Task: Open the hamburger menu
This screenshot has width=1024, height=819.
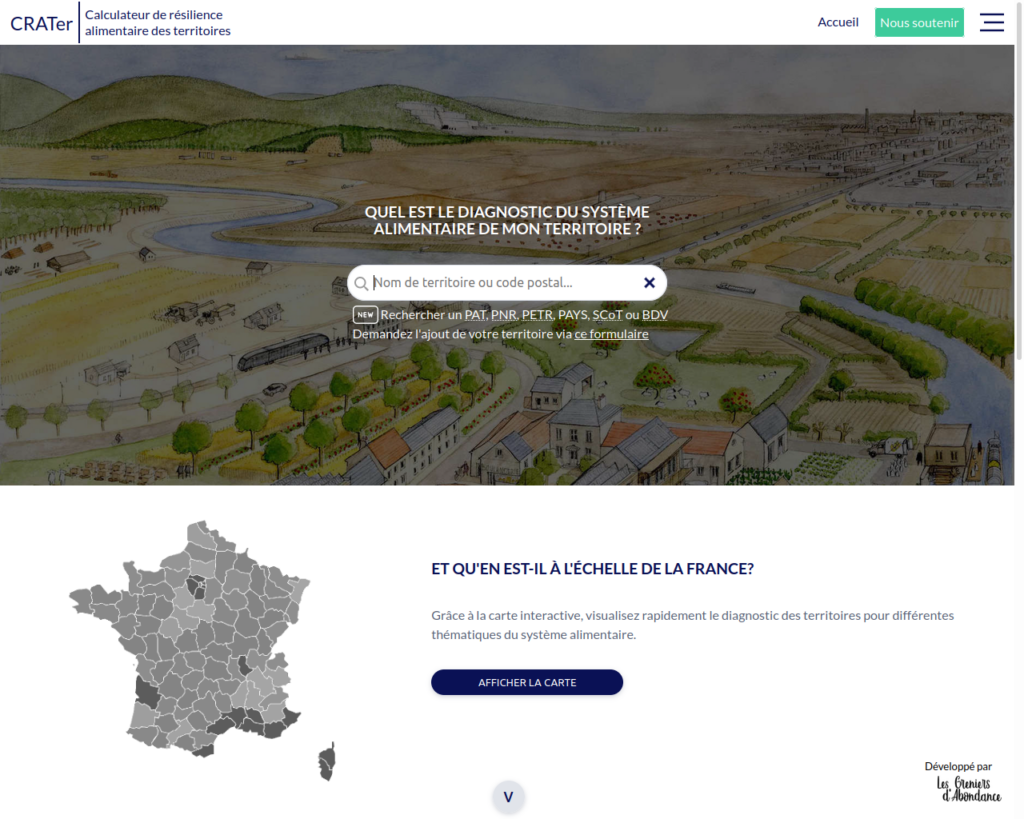Action: 991,22
